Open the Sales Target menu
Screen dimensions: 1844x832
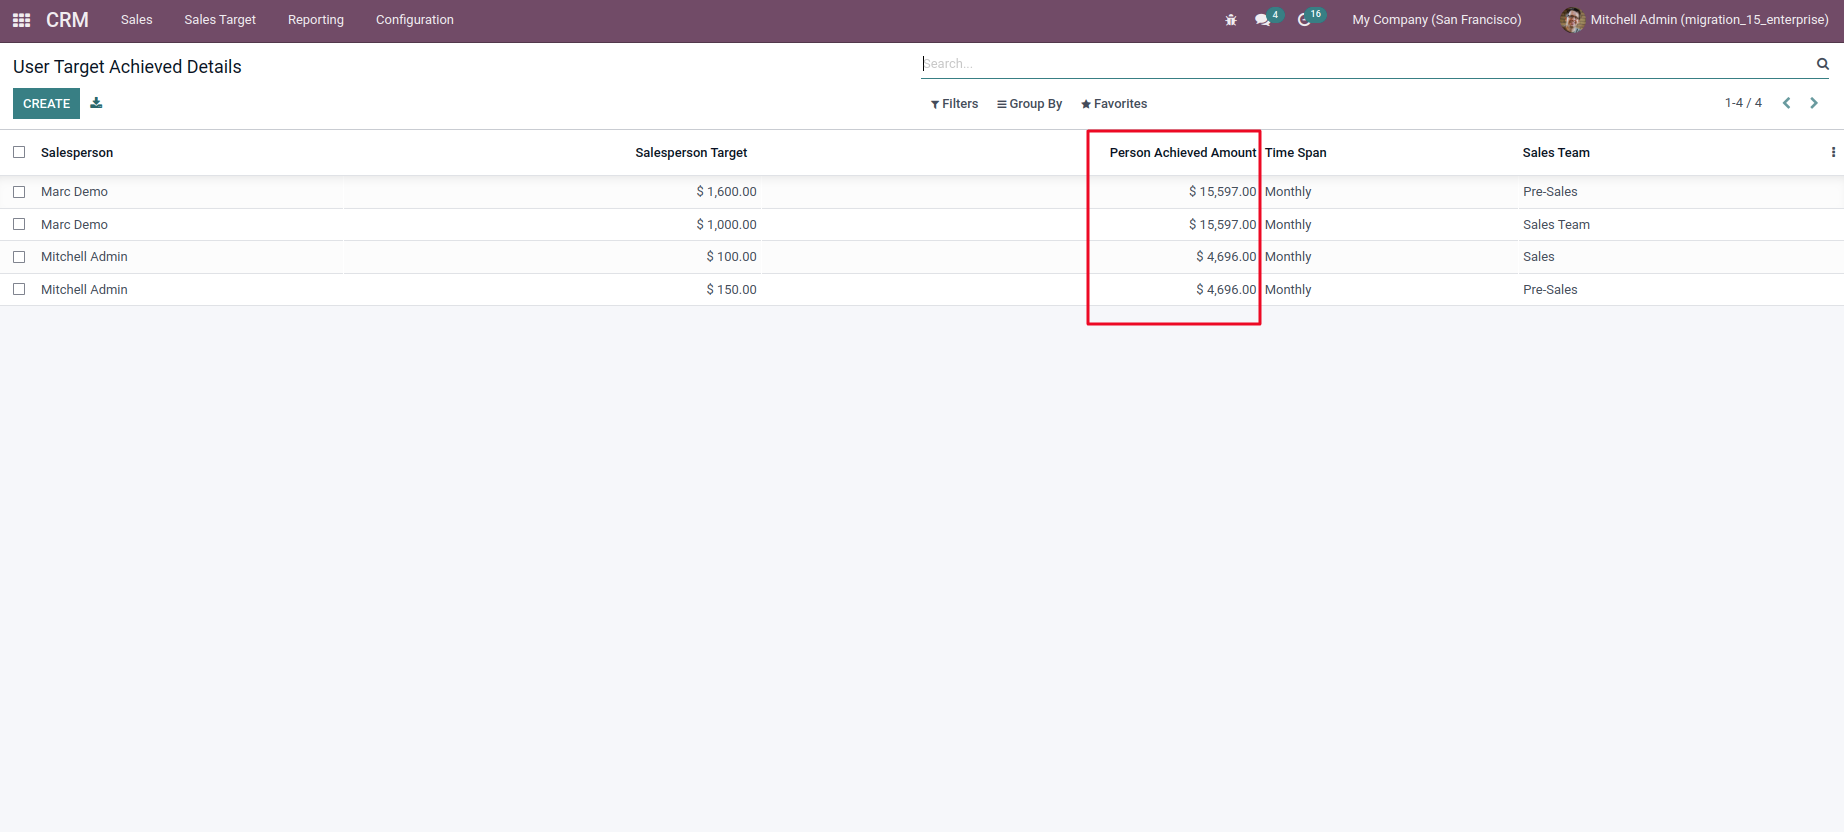220,20
